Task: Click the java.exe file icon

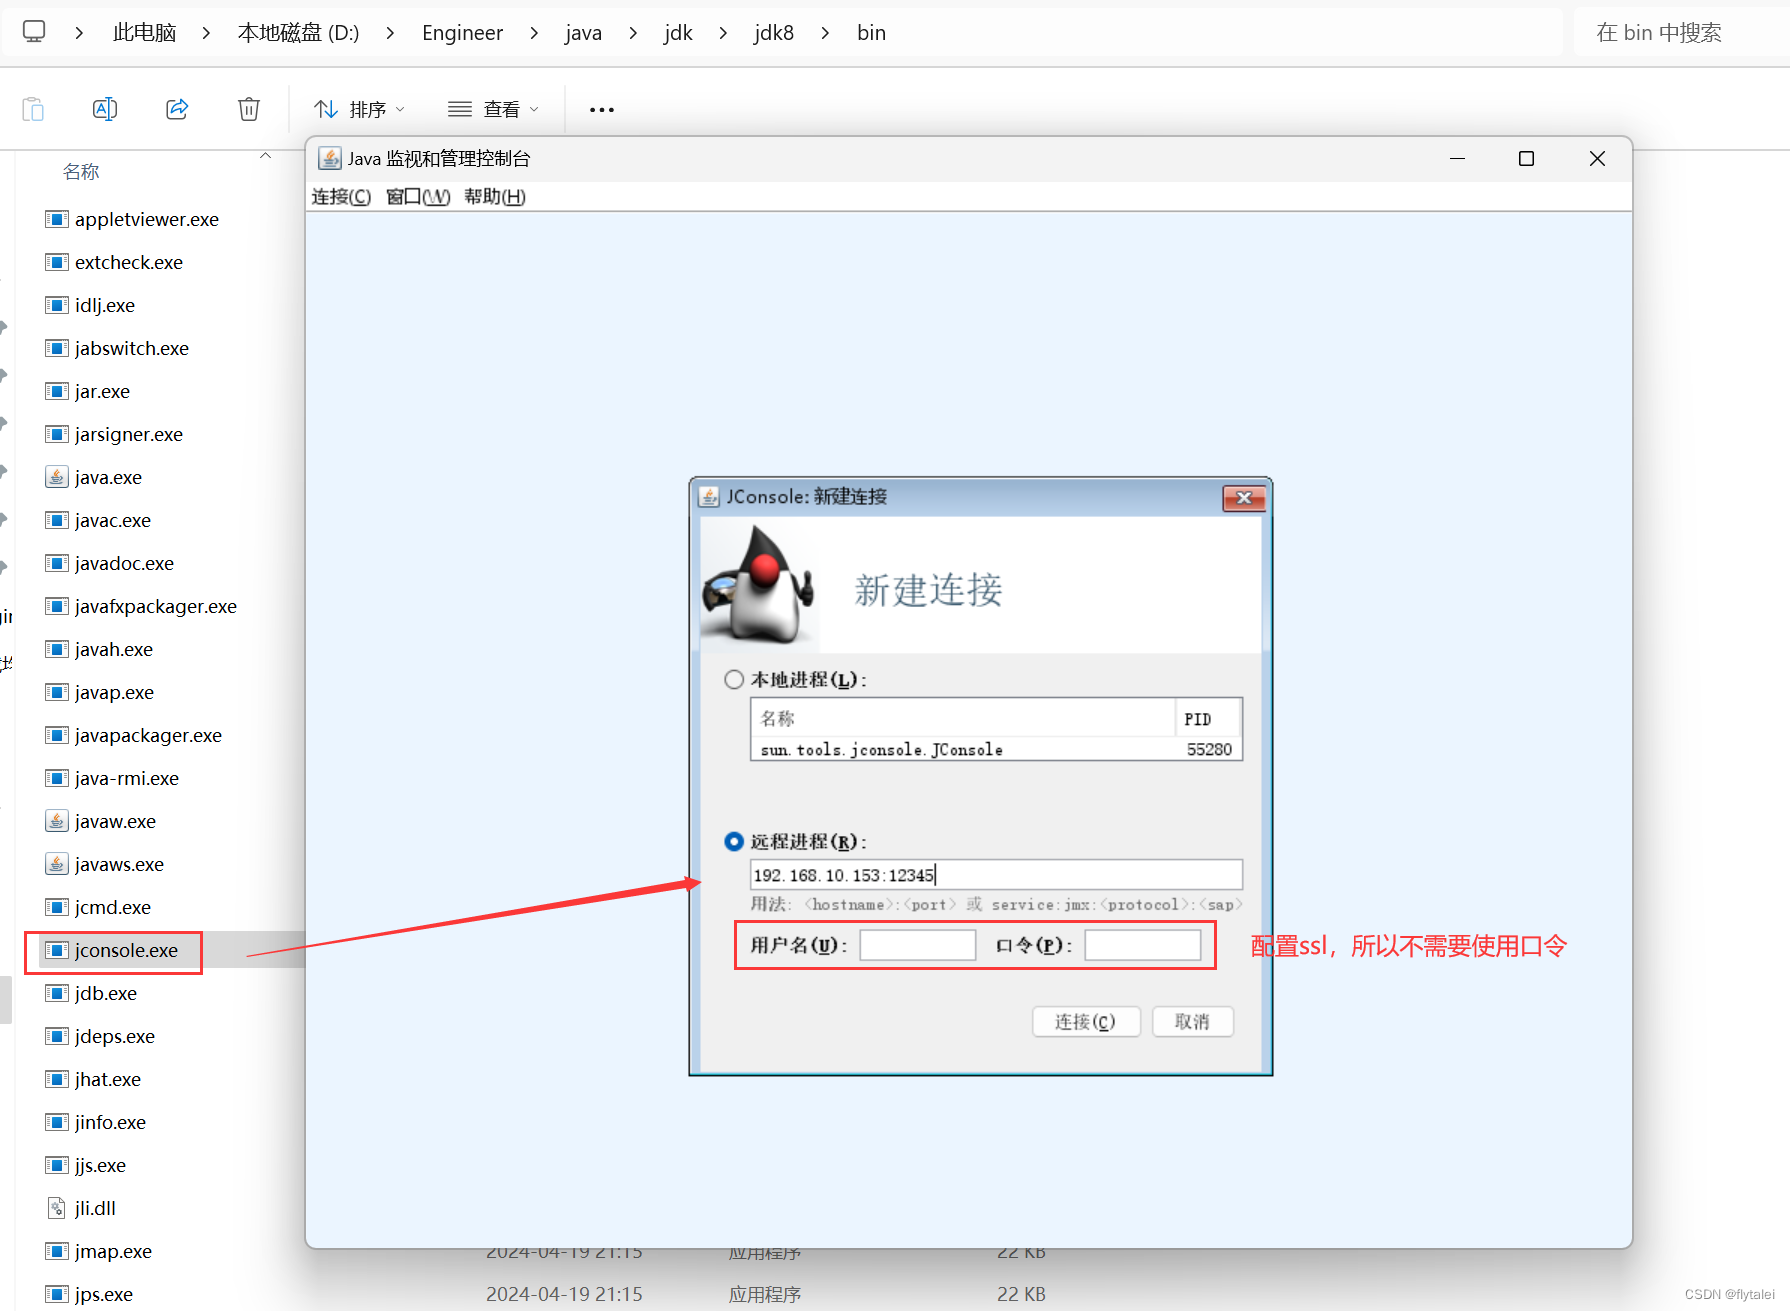Action: (57, 477)
